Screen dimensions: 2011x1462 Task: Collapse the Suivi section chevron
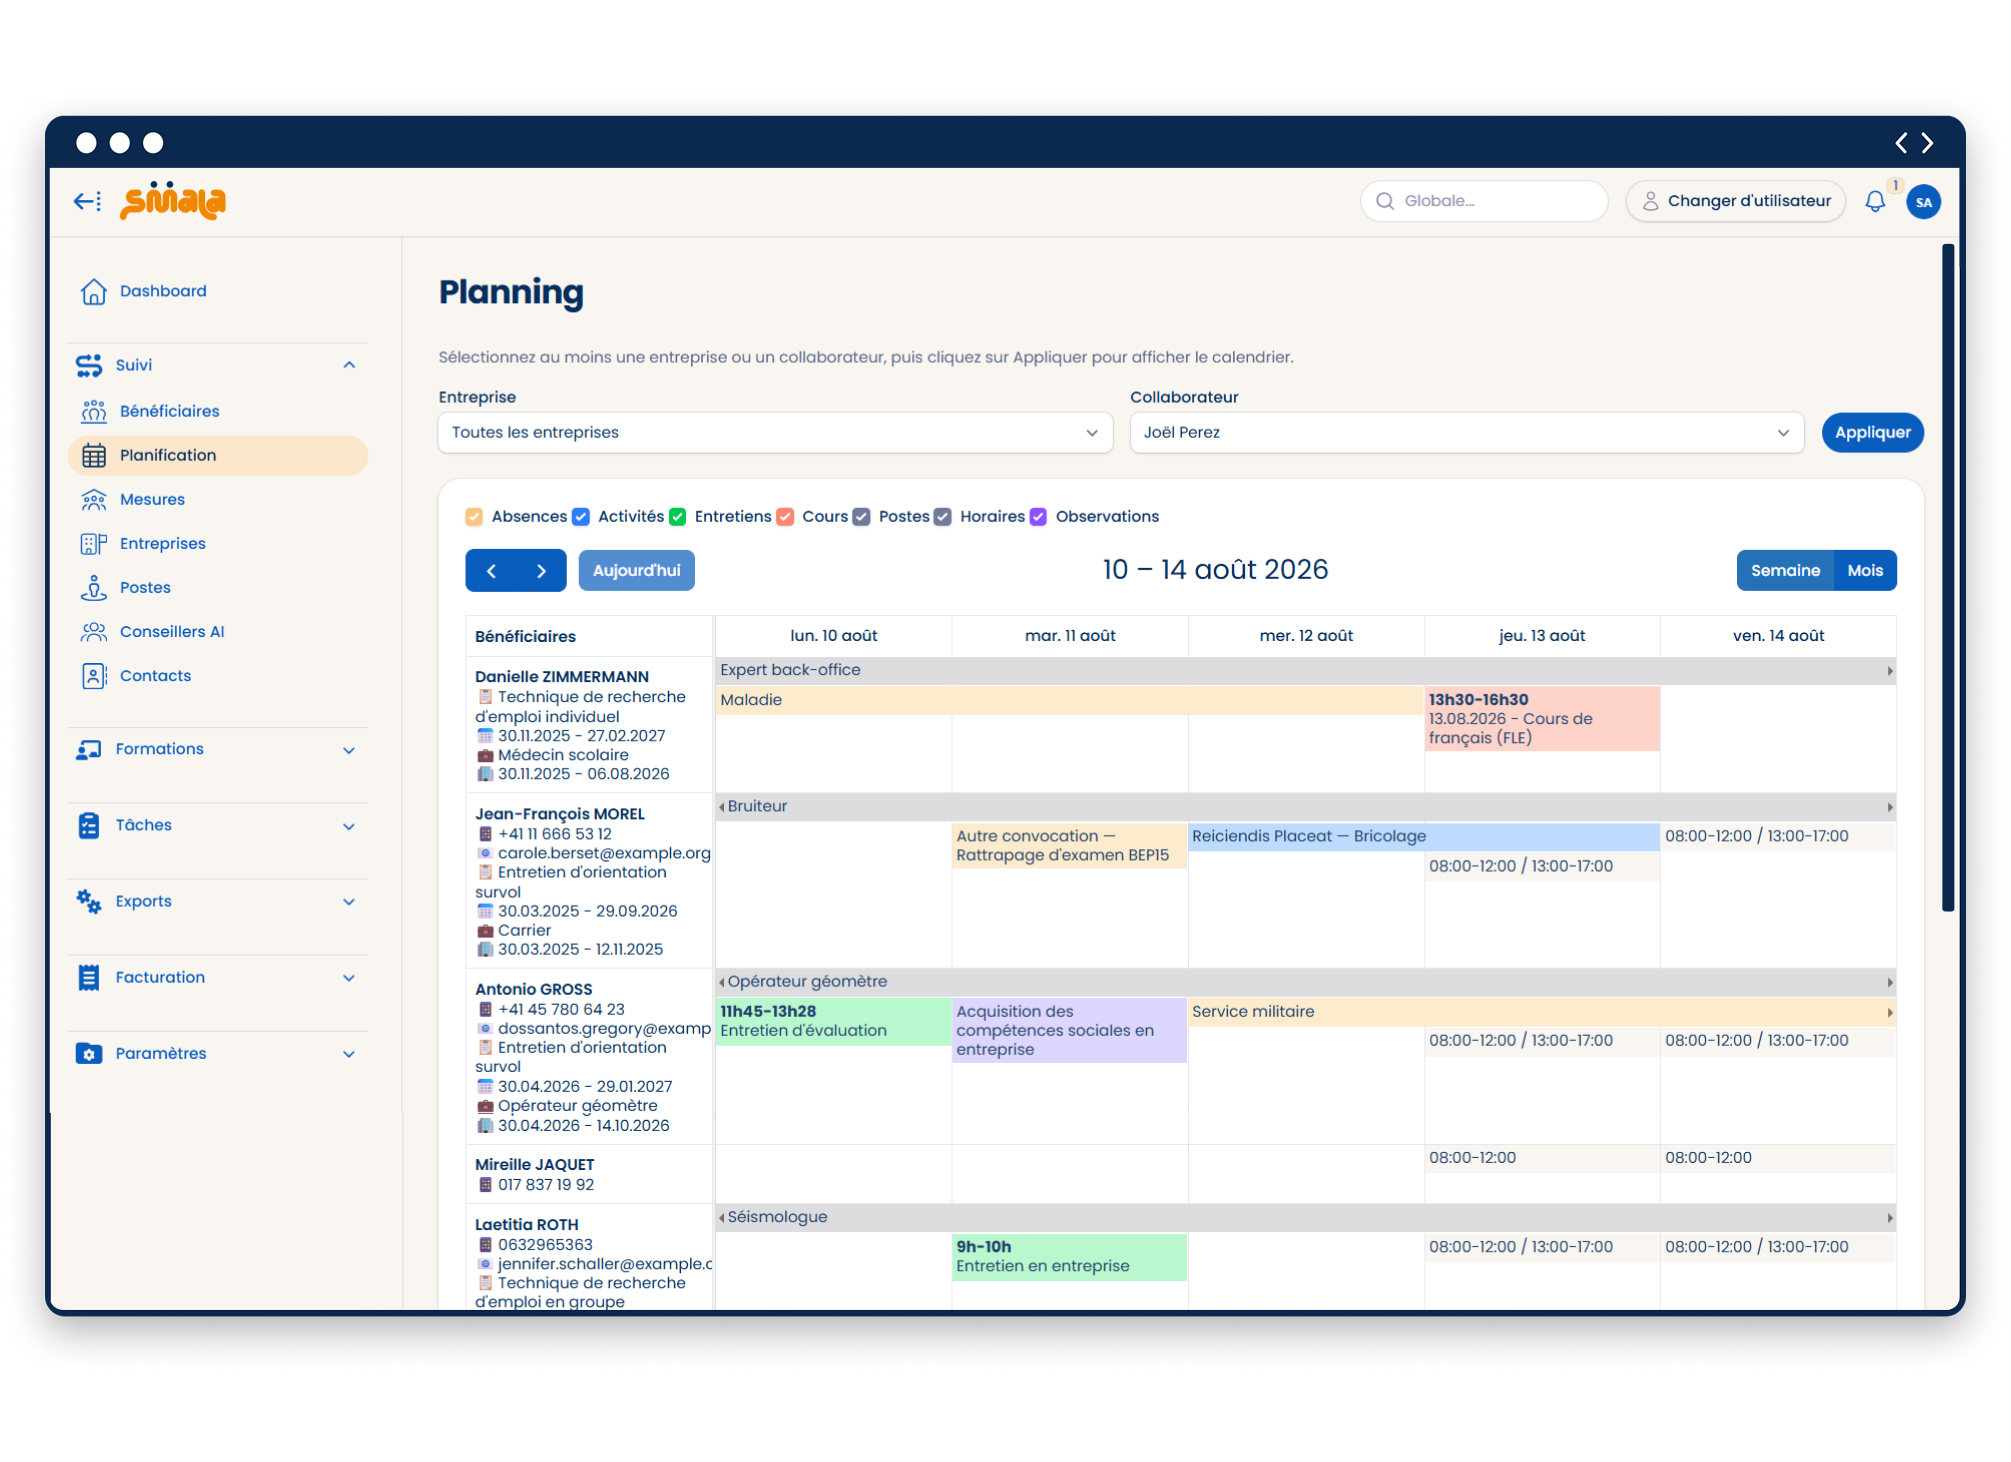pos(349,365)
